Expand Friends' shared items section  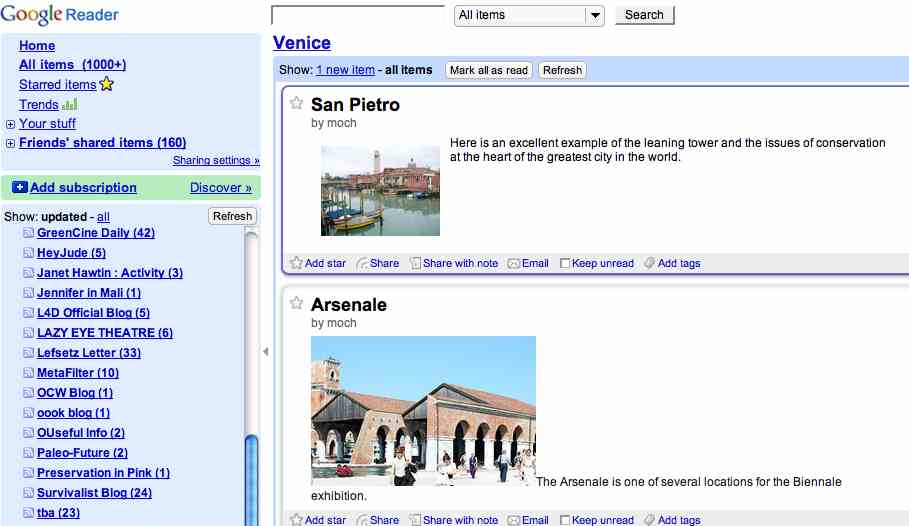click(x=10, y=143)
